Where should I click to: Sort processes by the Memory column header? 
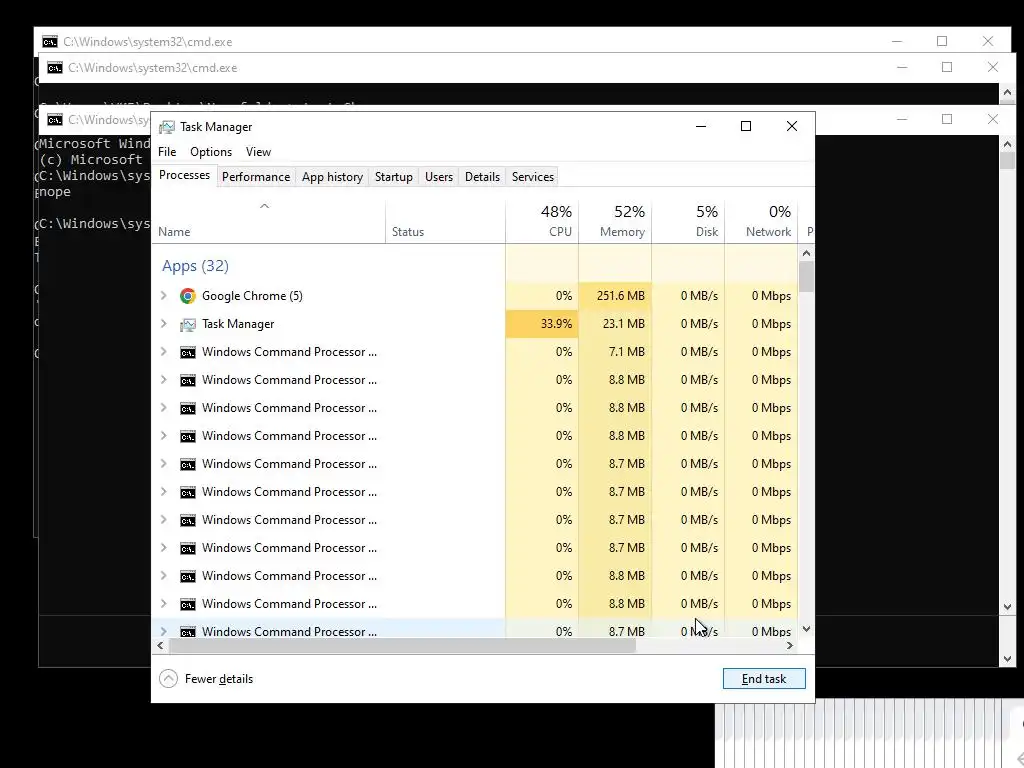tap(615, 221)
